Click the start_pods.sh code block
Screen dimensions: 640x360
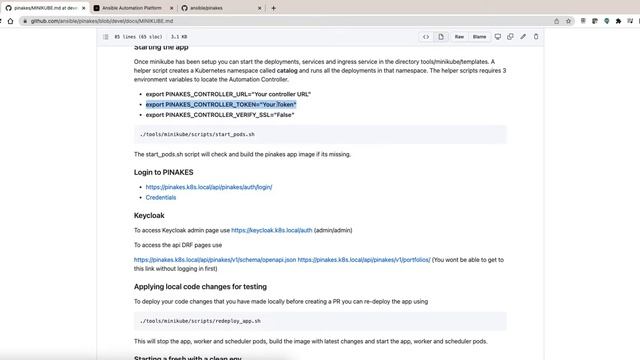tap(320, 134)
